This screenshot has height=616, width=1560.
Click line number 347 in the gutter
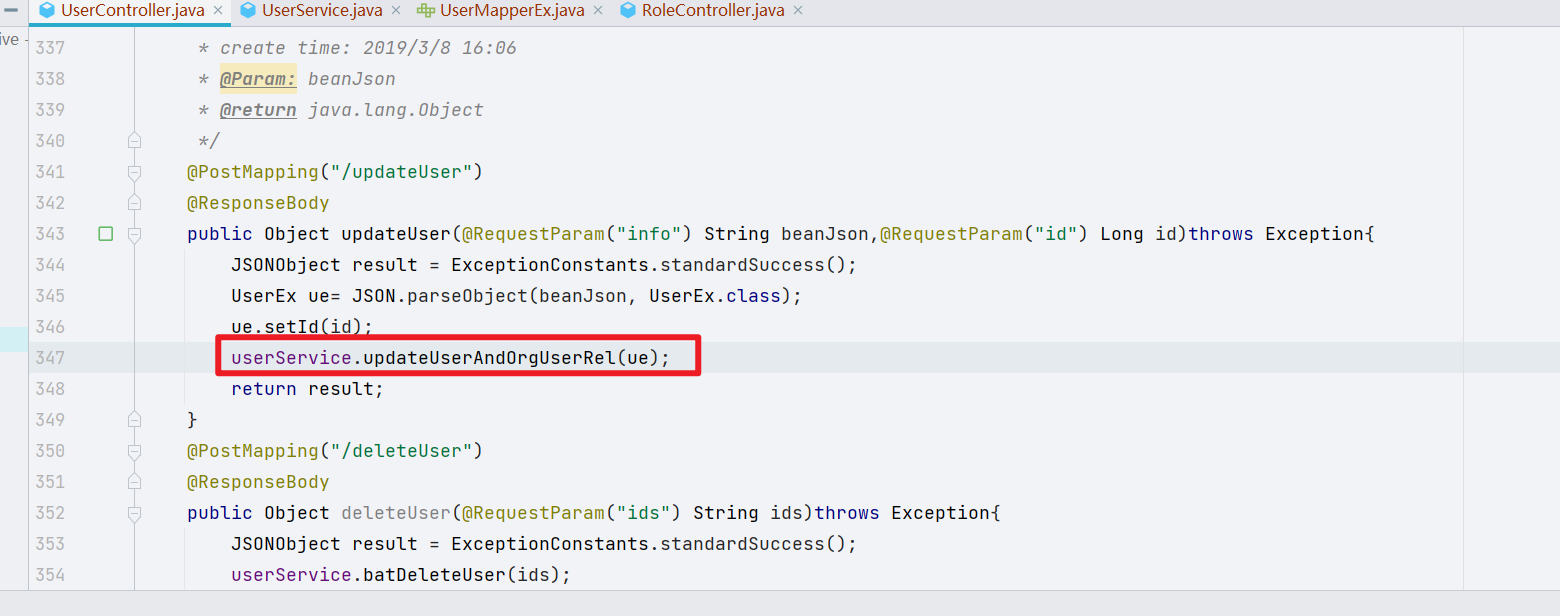[x=50, y=357]
